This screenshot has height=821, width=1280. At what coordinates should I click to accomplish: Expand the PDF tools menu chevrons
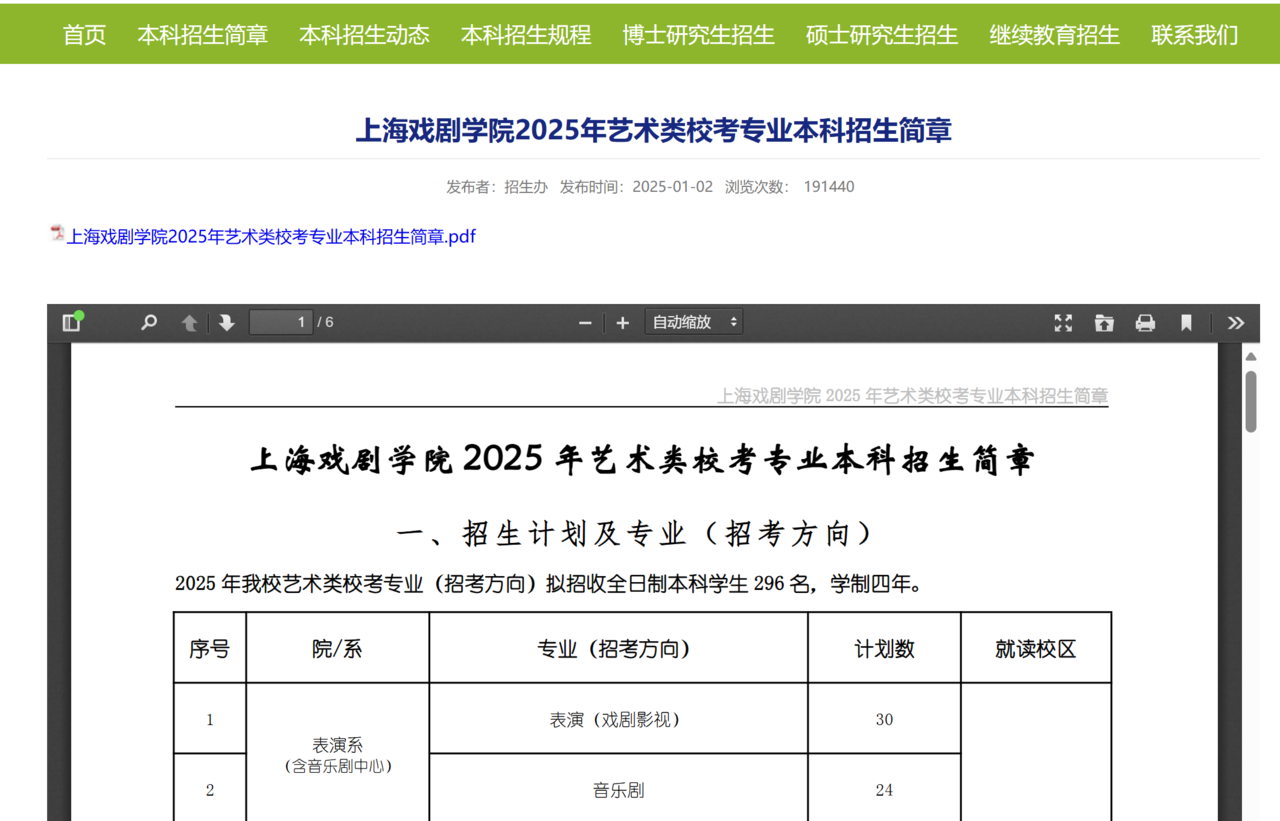coord(1236,322)
